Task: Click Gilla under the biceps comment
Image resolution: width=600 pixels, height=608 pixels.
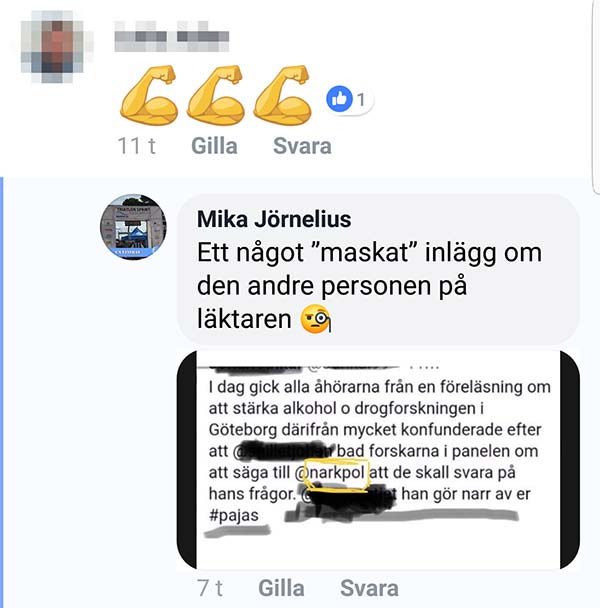Action: [214, 146]
